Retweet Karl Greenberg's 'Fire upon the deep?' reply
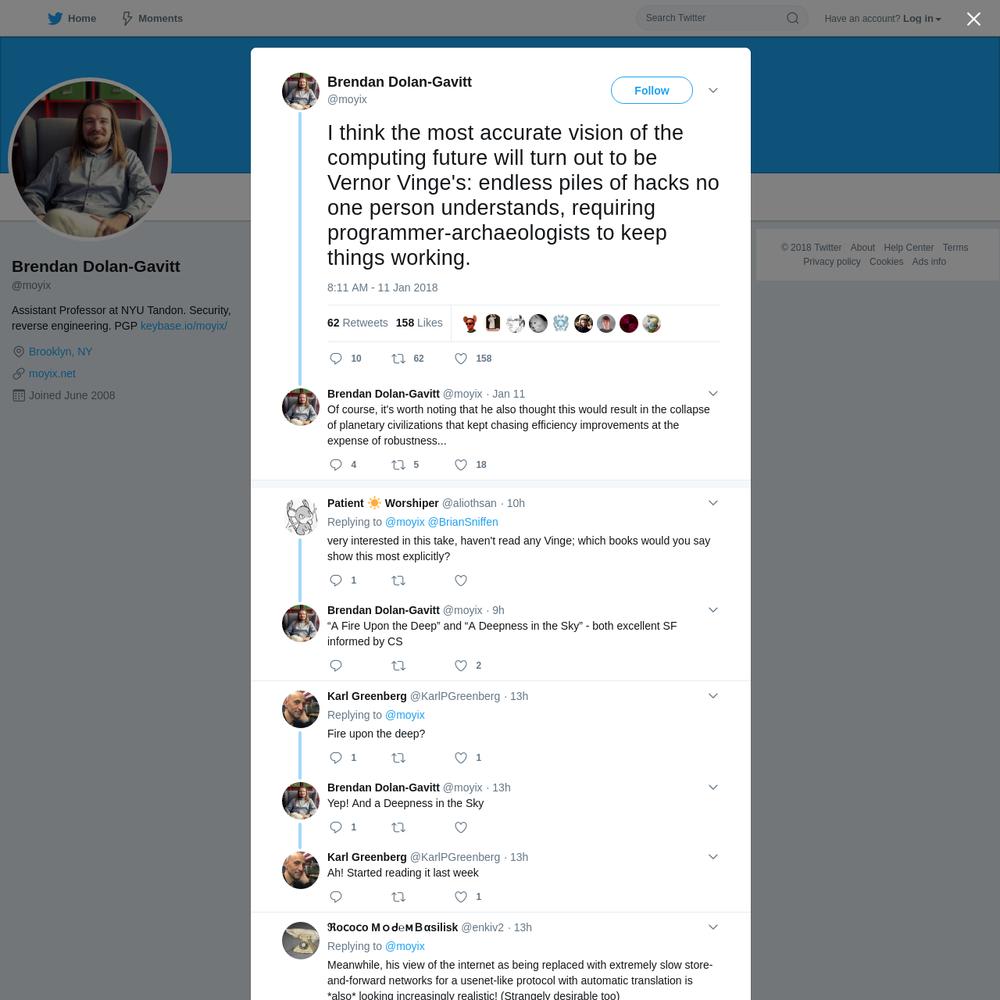 [398, 758]
